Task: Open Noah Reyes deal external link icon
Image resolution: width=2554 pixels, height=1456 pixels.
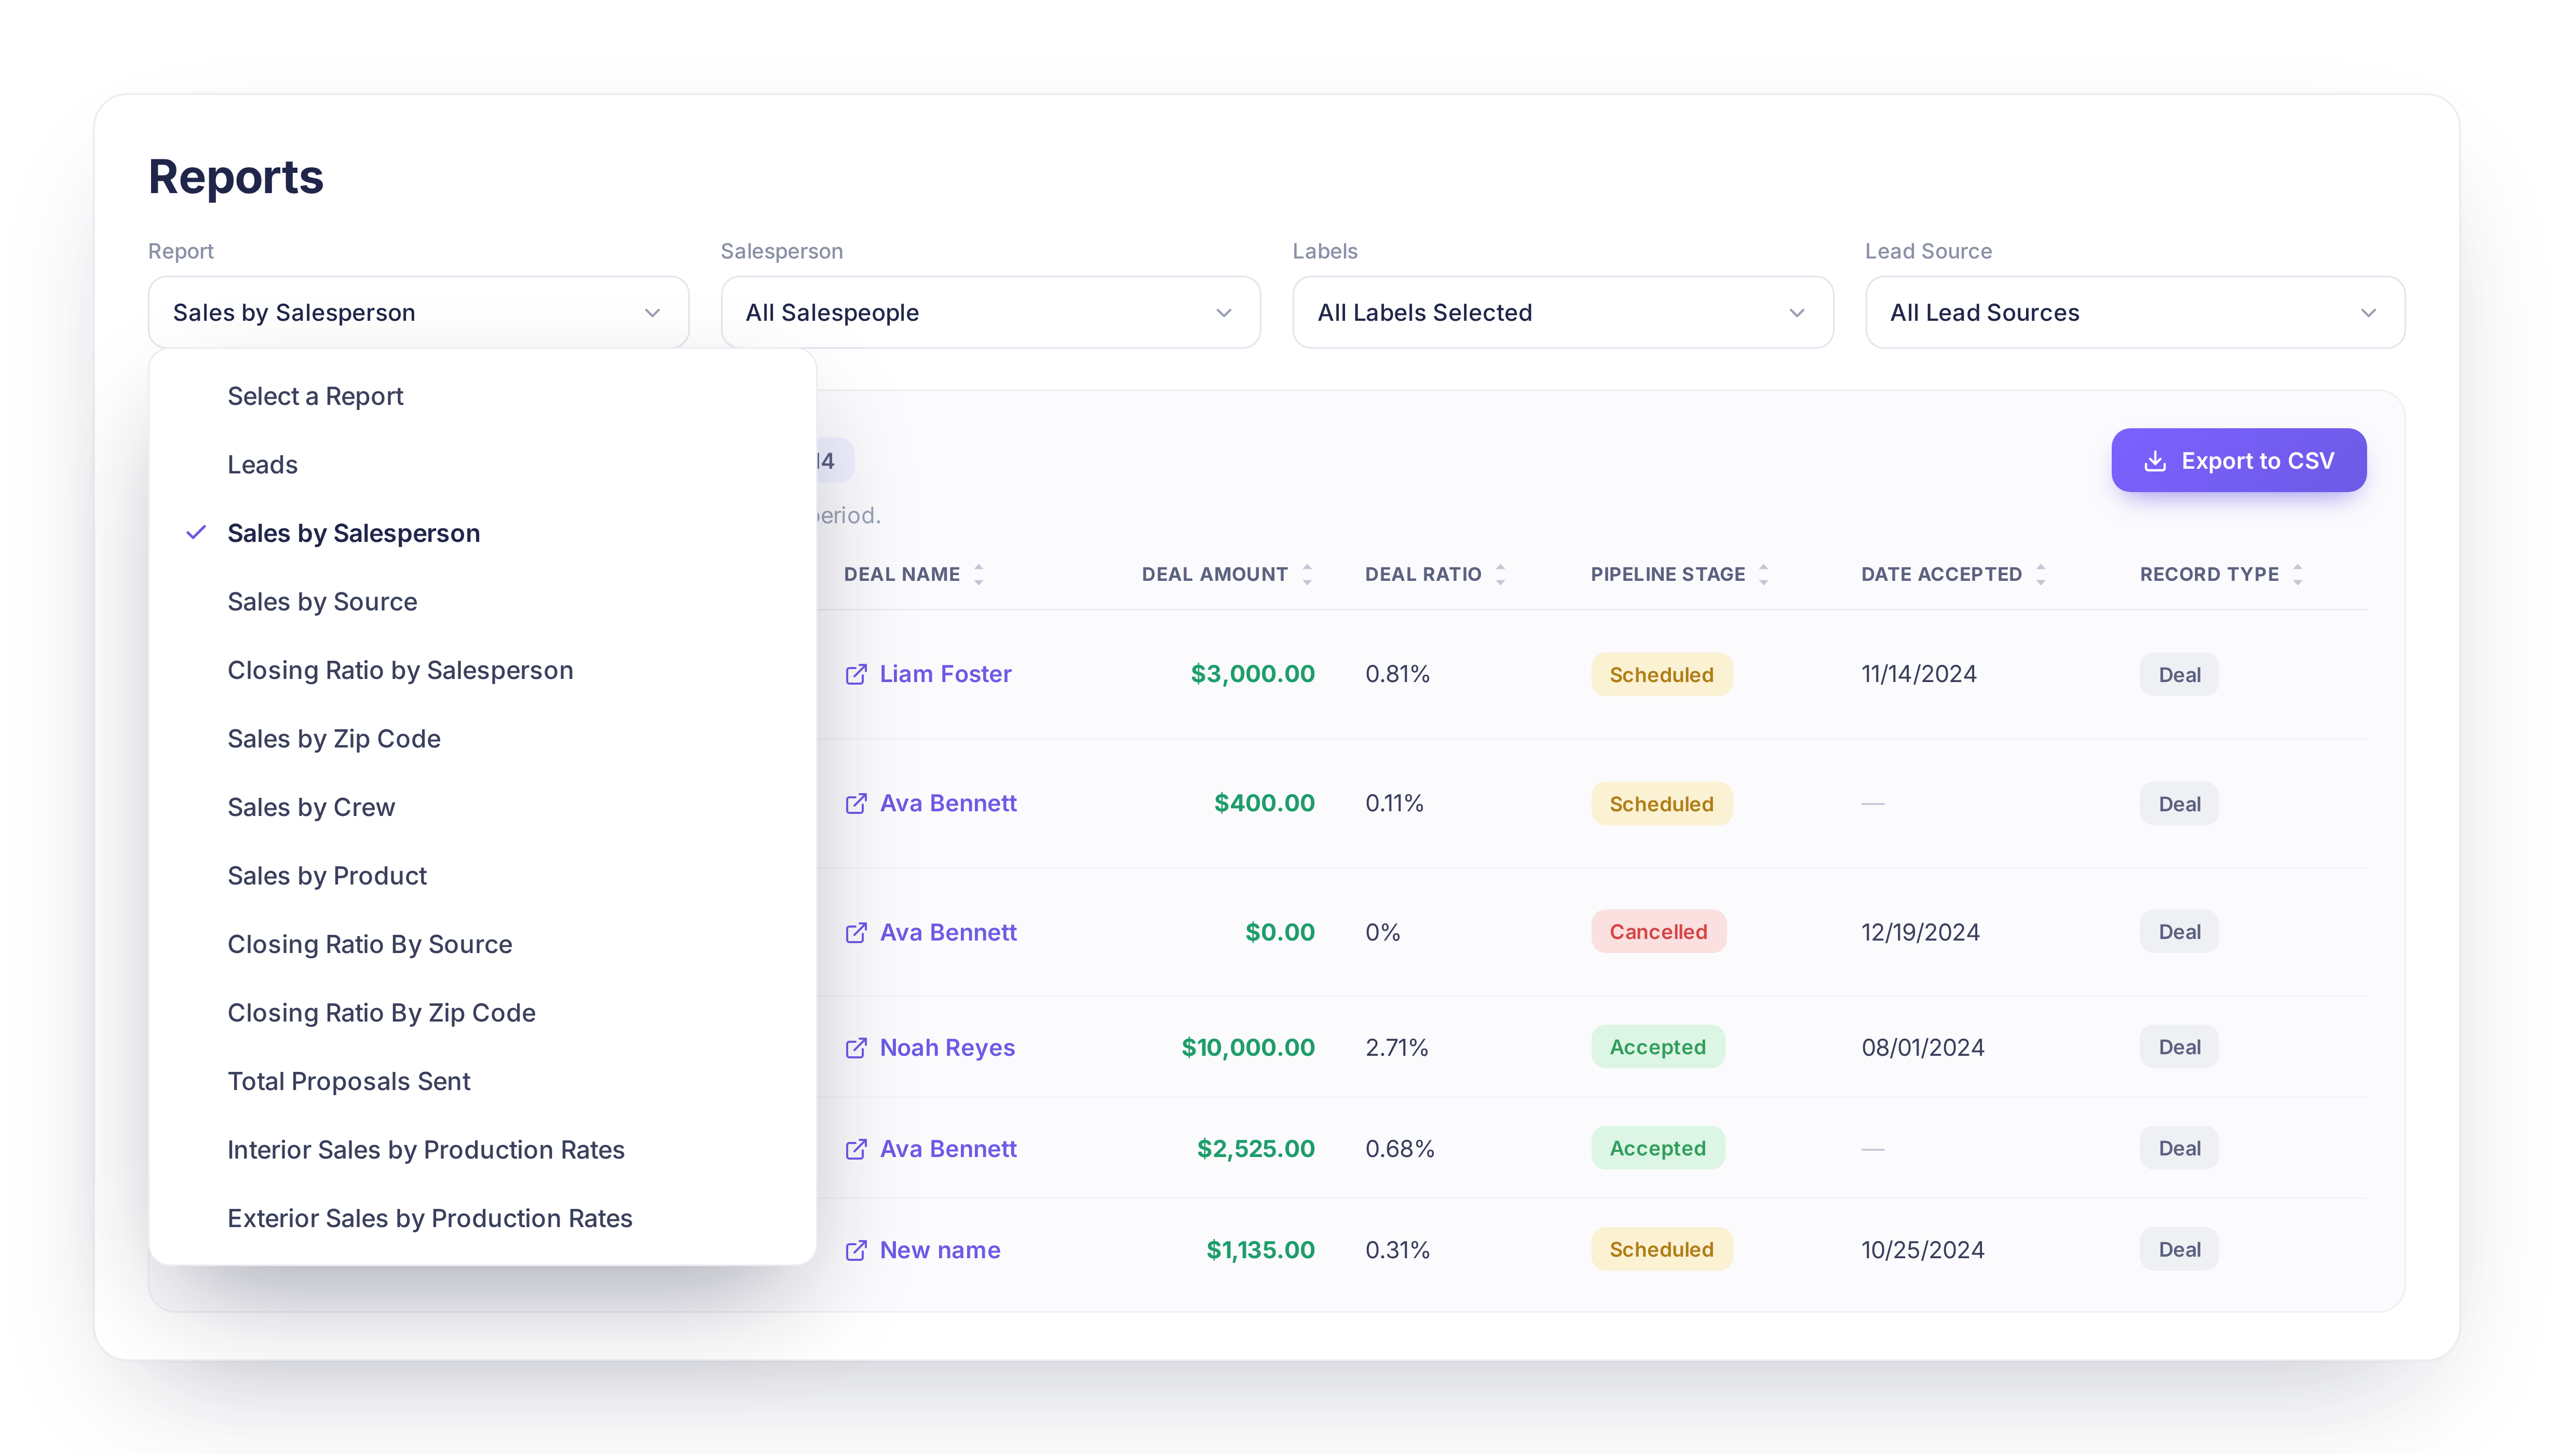Action: click(x=856, y=1047)
